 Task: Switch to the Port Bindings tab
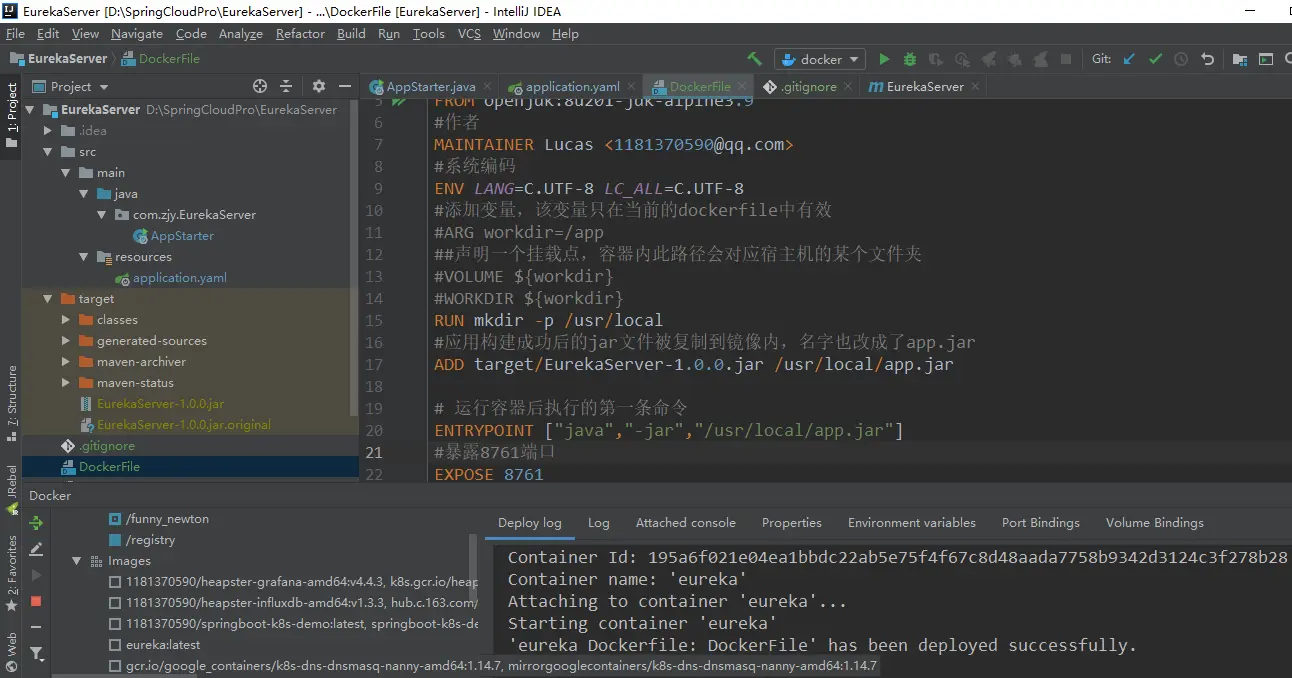point(1041,523)
